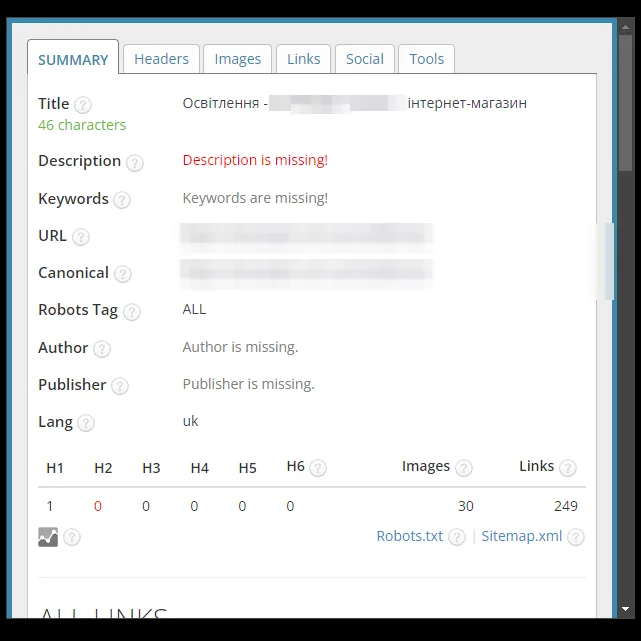Click the 'Author is missing.' text

pos(240,347)
